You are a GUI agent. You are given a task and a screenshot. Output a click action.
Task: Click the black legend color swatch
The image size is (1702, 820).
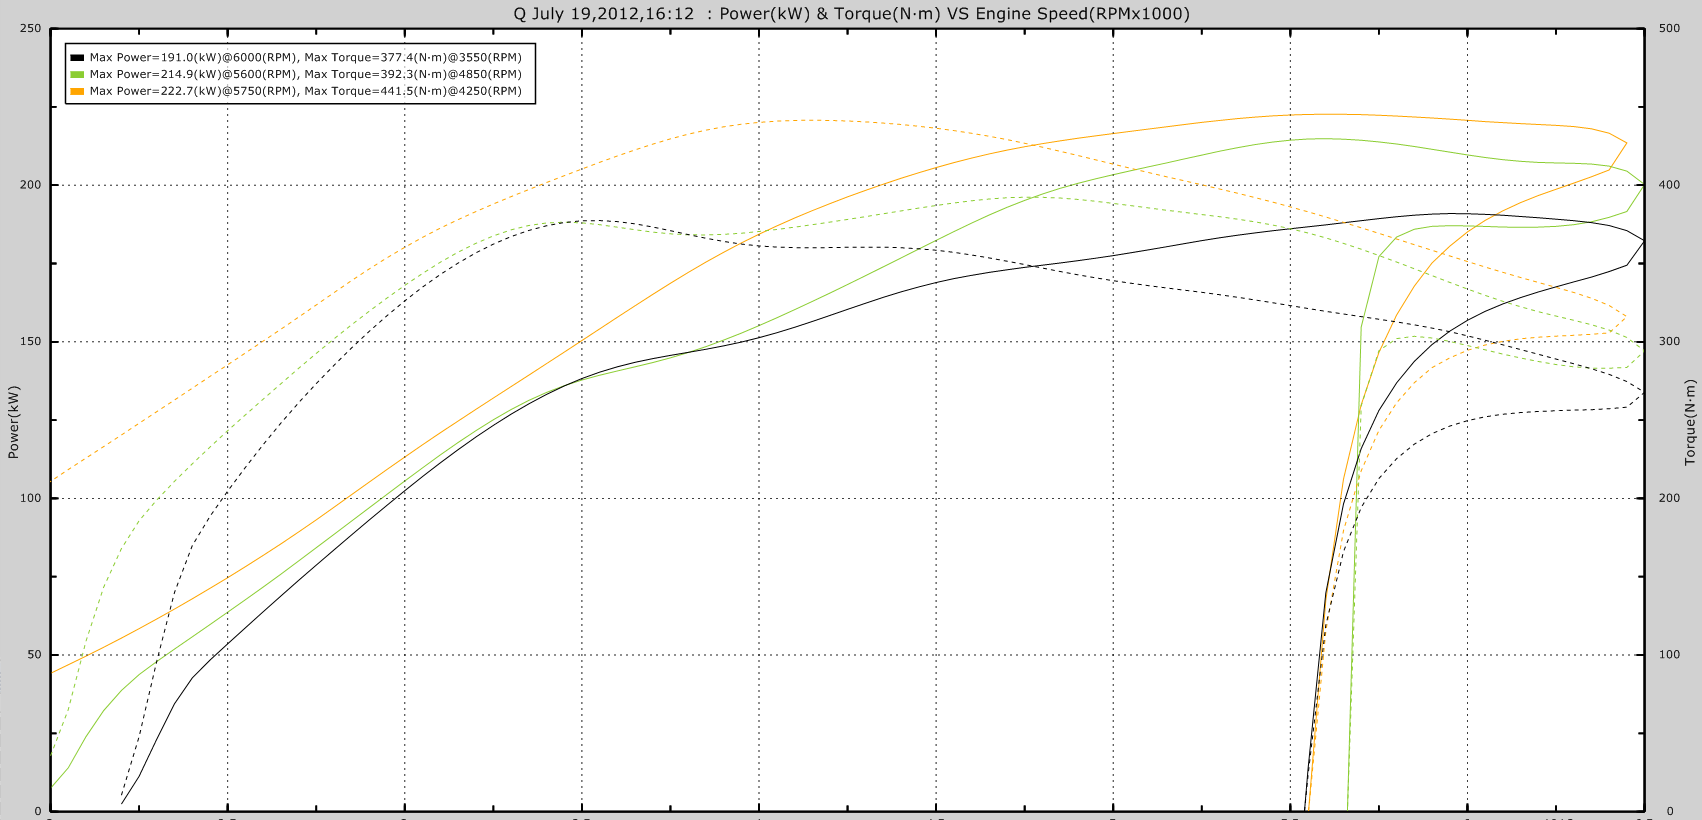pyautogui.click(x=77, y=58)
